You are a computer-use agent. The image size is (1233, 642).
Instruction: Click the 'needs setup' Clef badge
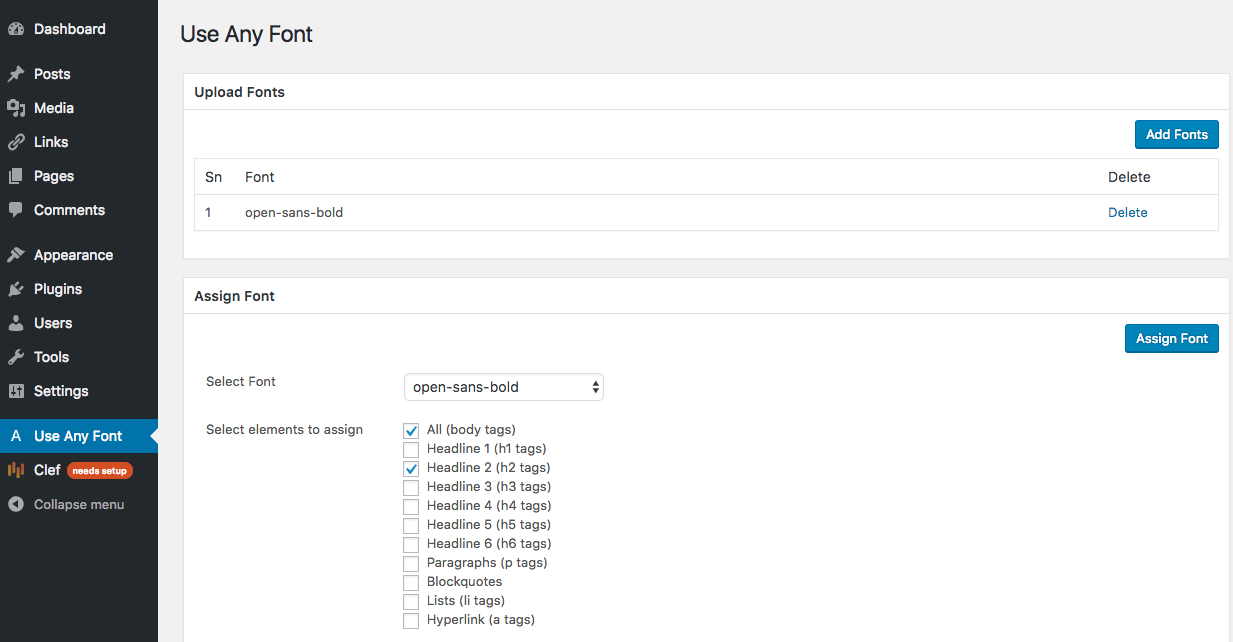pos(99,471)
